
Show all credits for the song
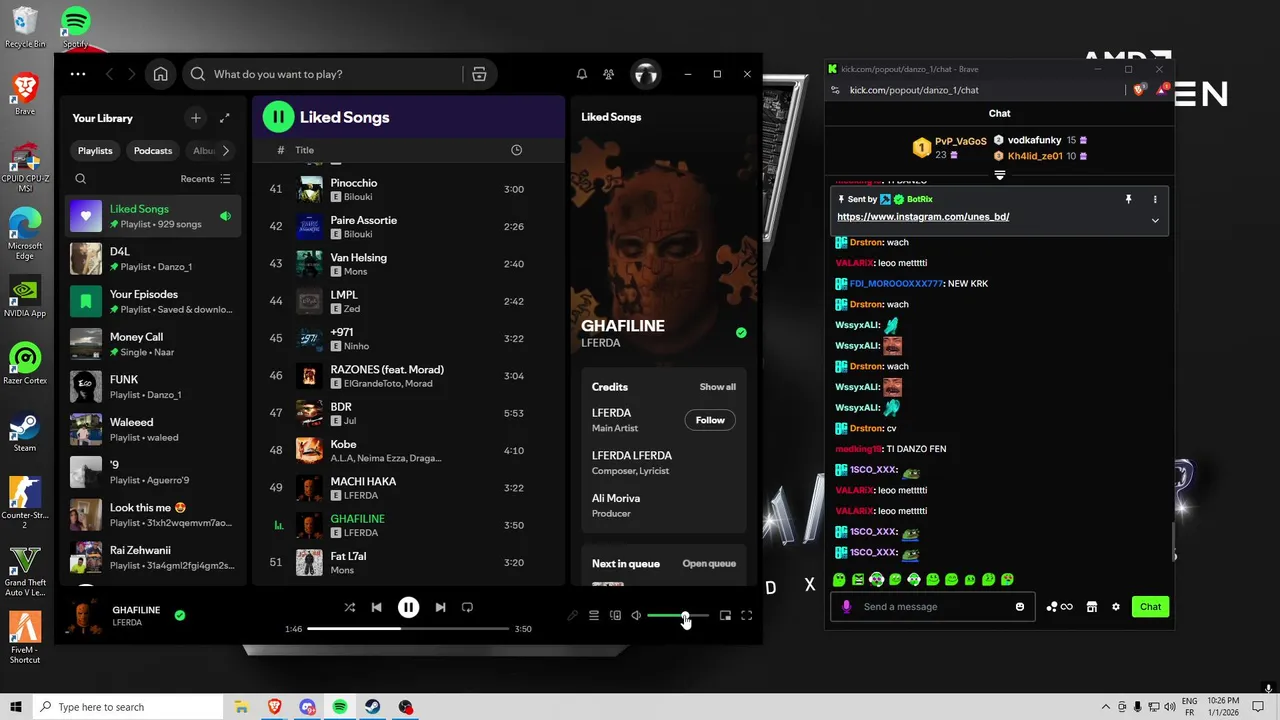coord(717,387)
